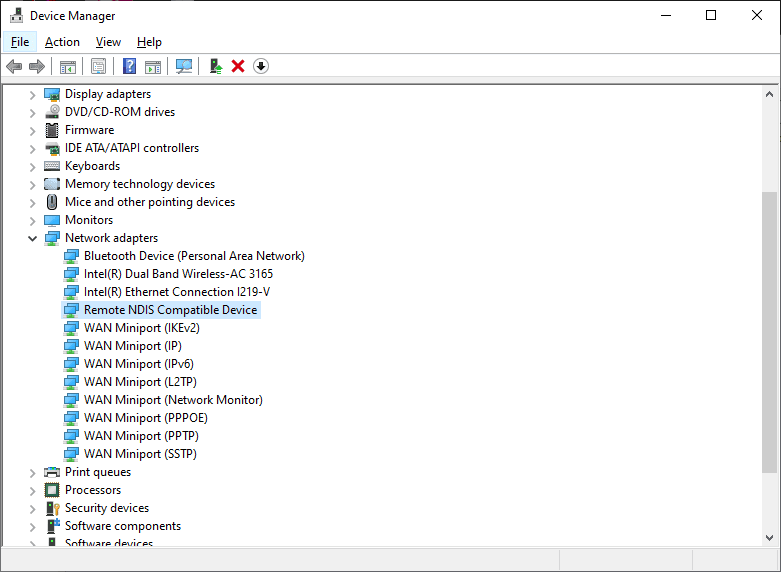Open the Help menu

click(x=149, y=42)
